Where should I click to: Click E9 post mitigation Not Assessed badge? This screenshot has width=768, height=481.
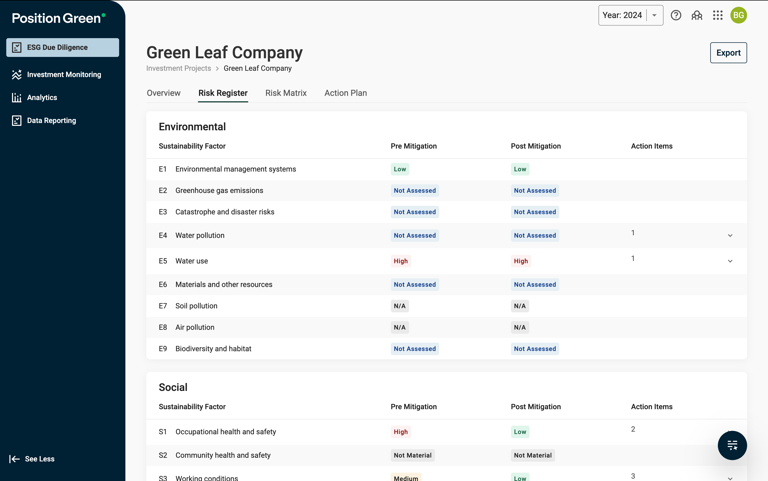[x=535, y=349]
